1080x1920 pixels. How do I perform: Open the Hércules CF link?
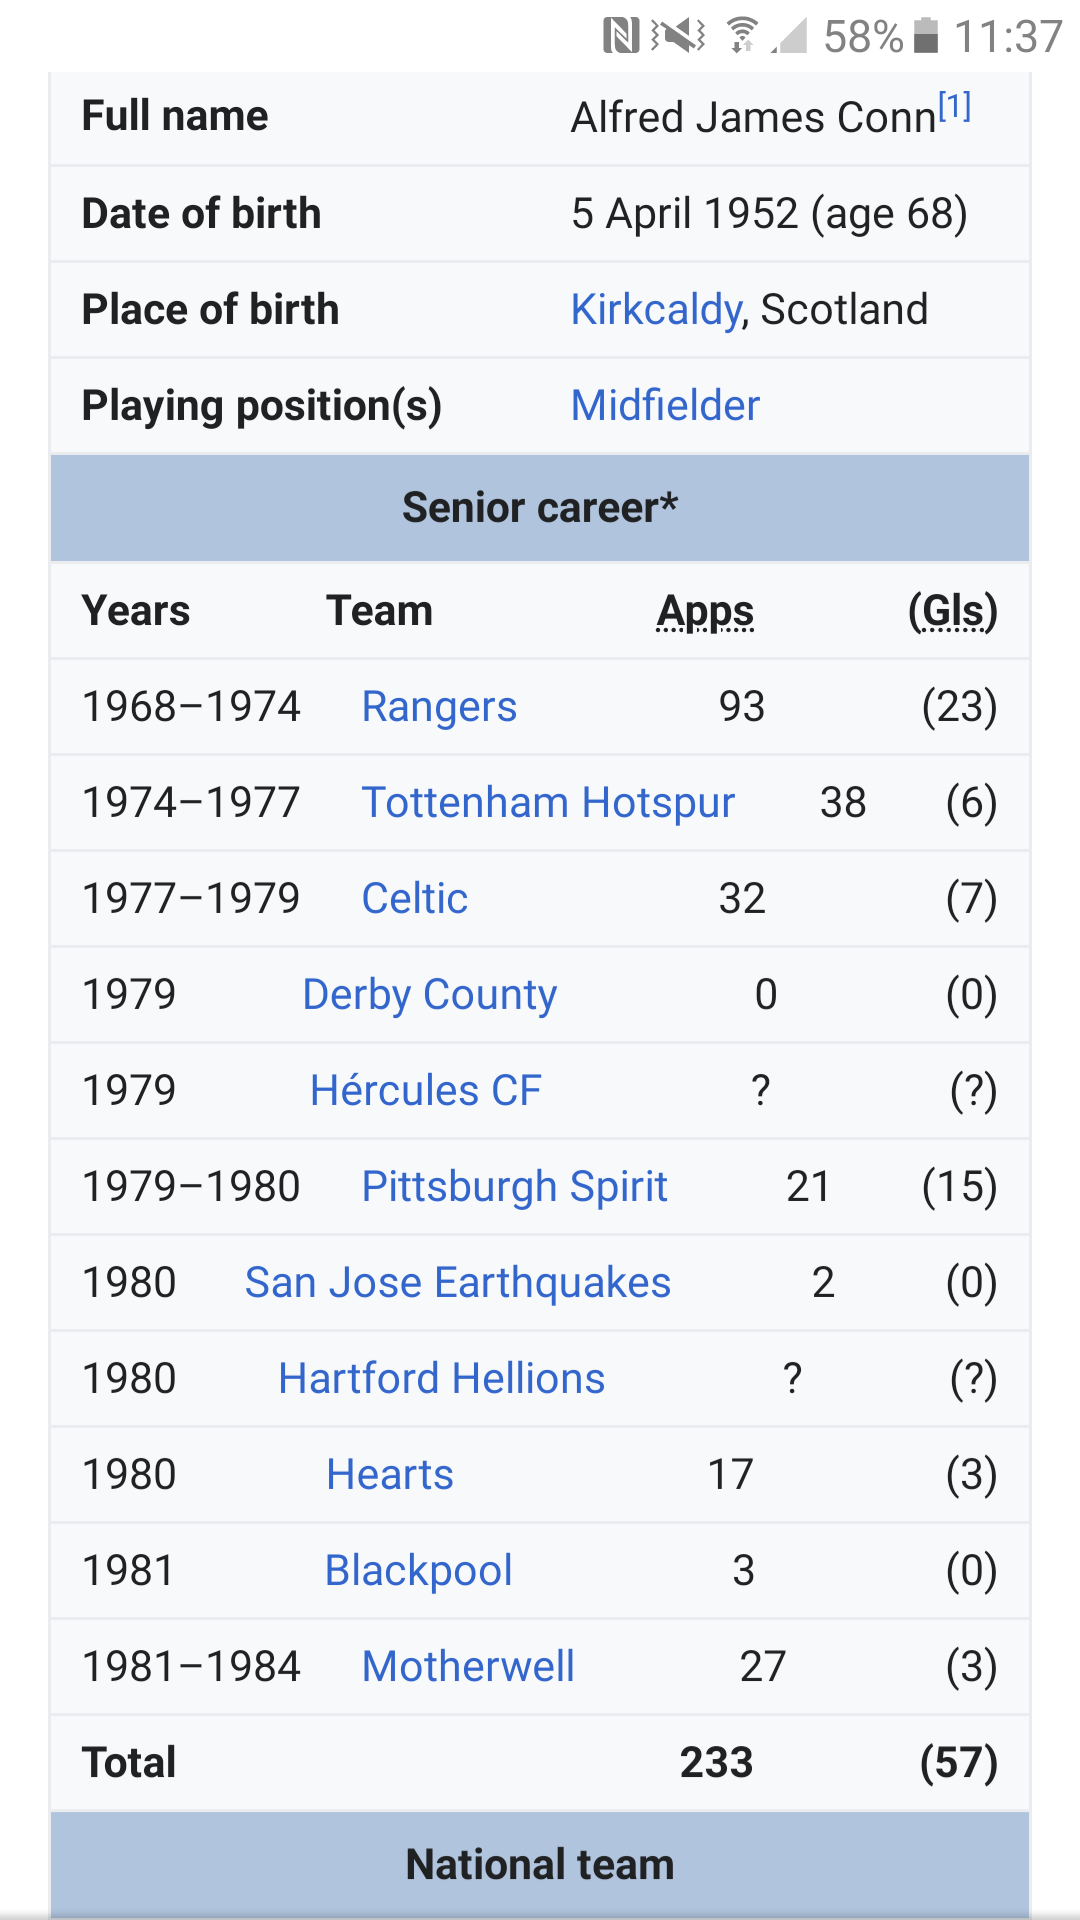[426, 1091]
